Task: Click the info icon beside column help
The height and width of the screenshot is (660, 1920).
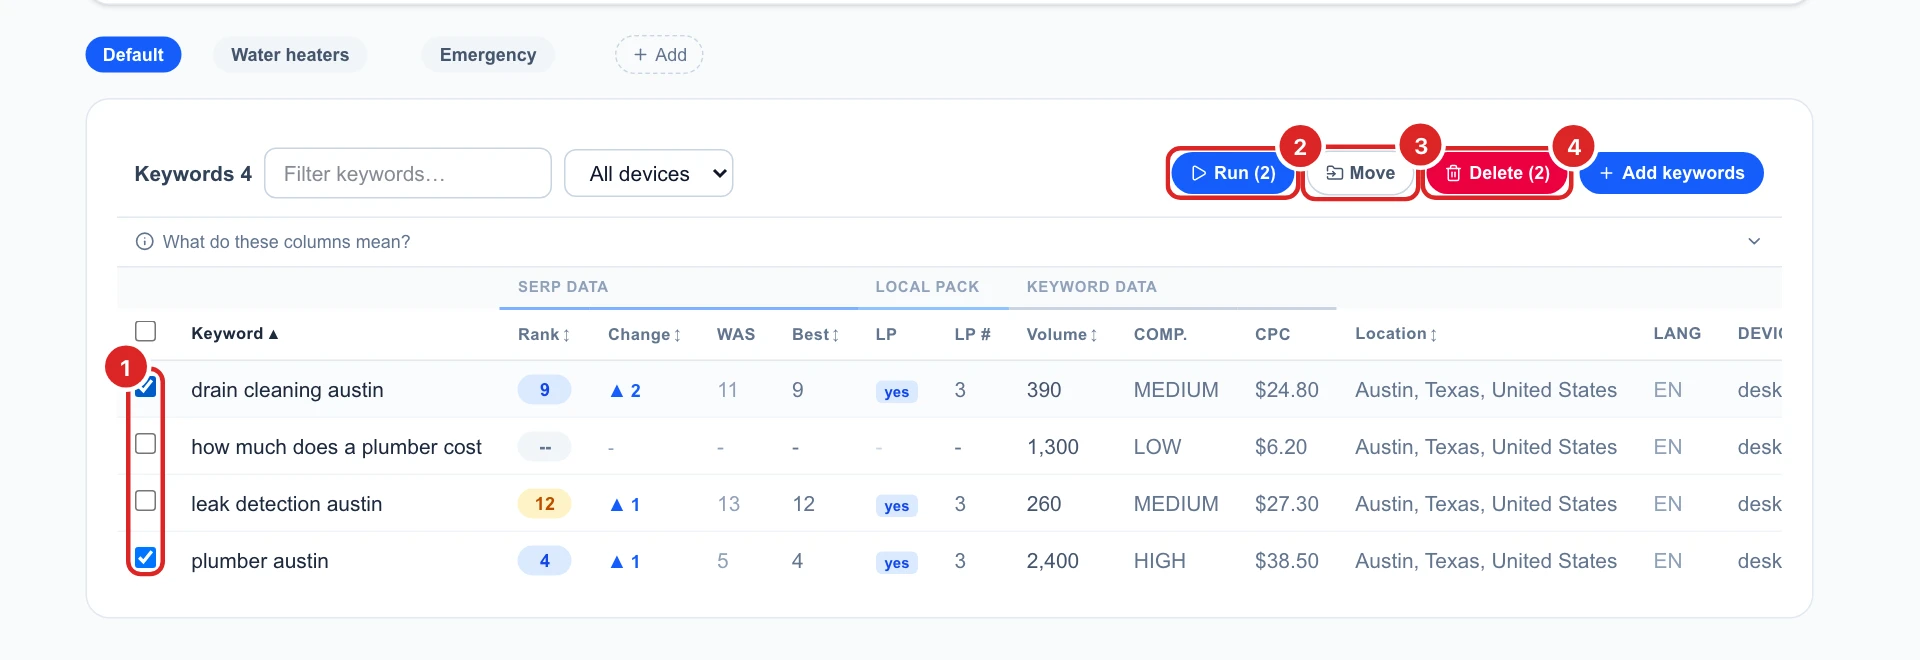Action: coord(145,242)
